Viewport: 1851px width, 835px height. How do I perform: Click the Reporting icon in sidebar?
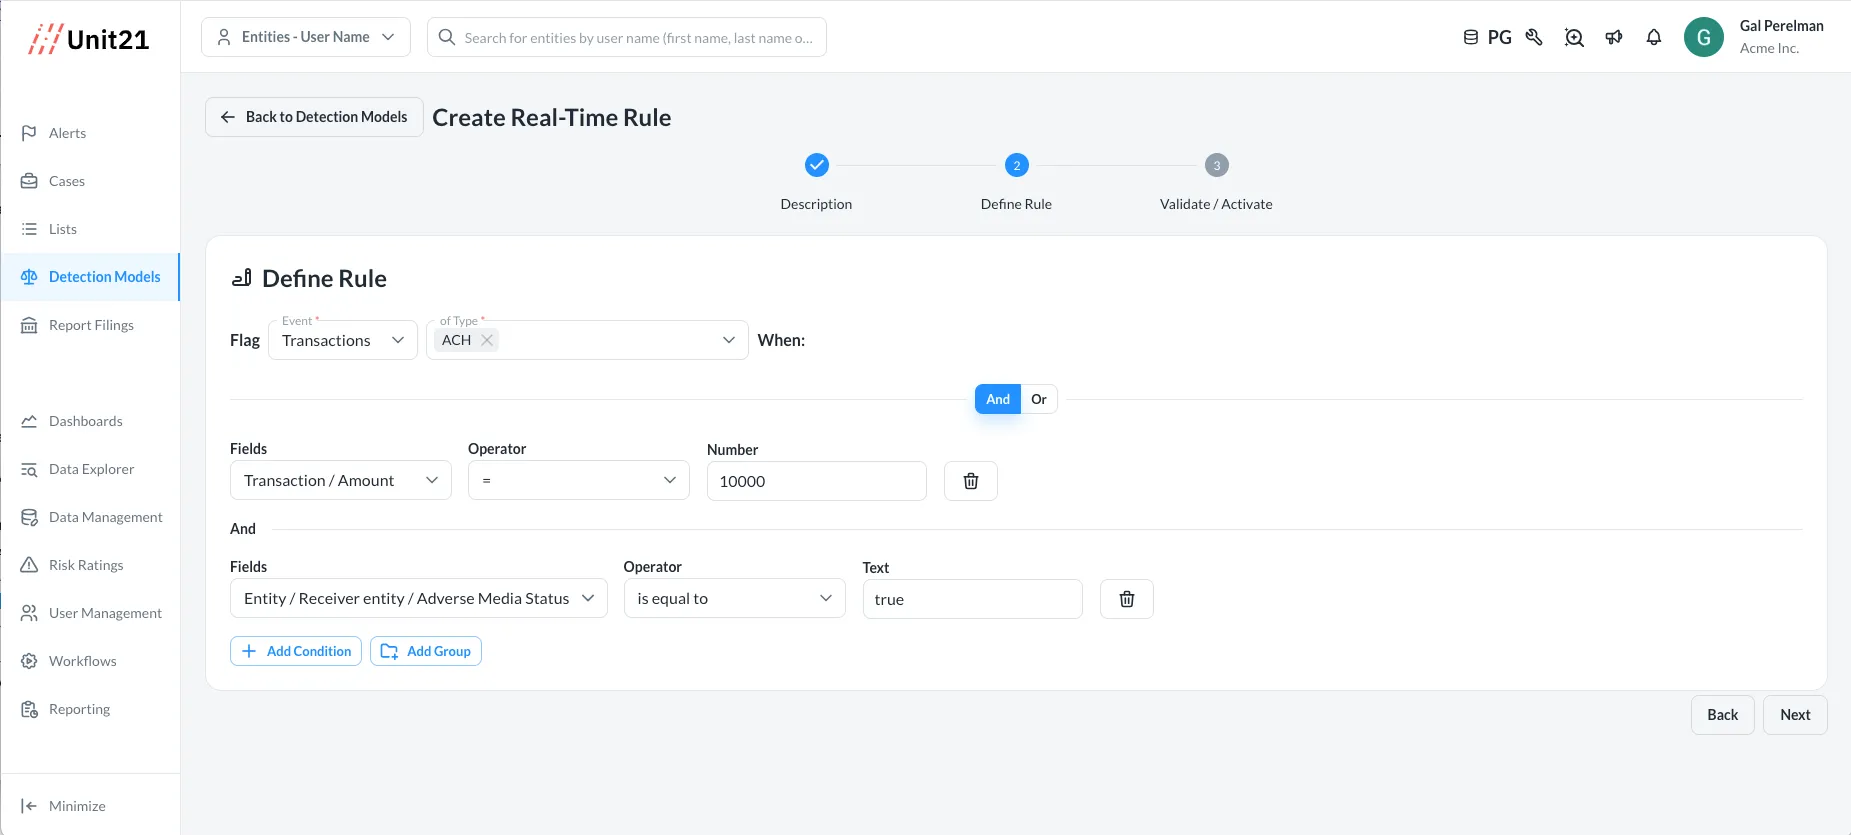(x=29, y=709)
